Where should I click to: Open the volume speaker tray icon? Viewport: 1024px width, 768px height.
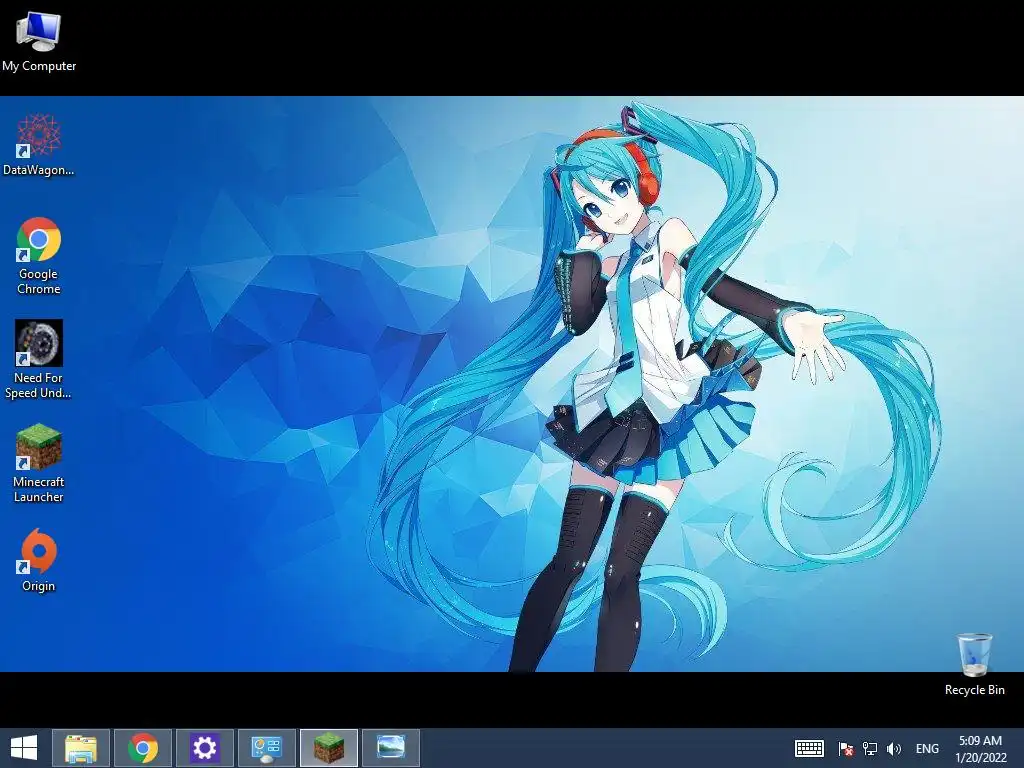pyautogui.click(x=894, y=748)
